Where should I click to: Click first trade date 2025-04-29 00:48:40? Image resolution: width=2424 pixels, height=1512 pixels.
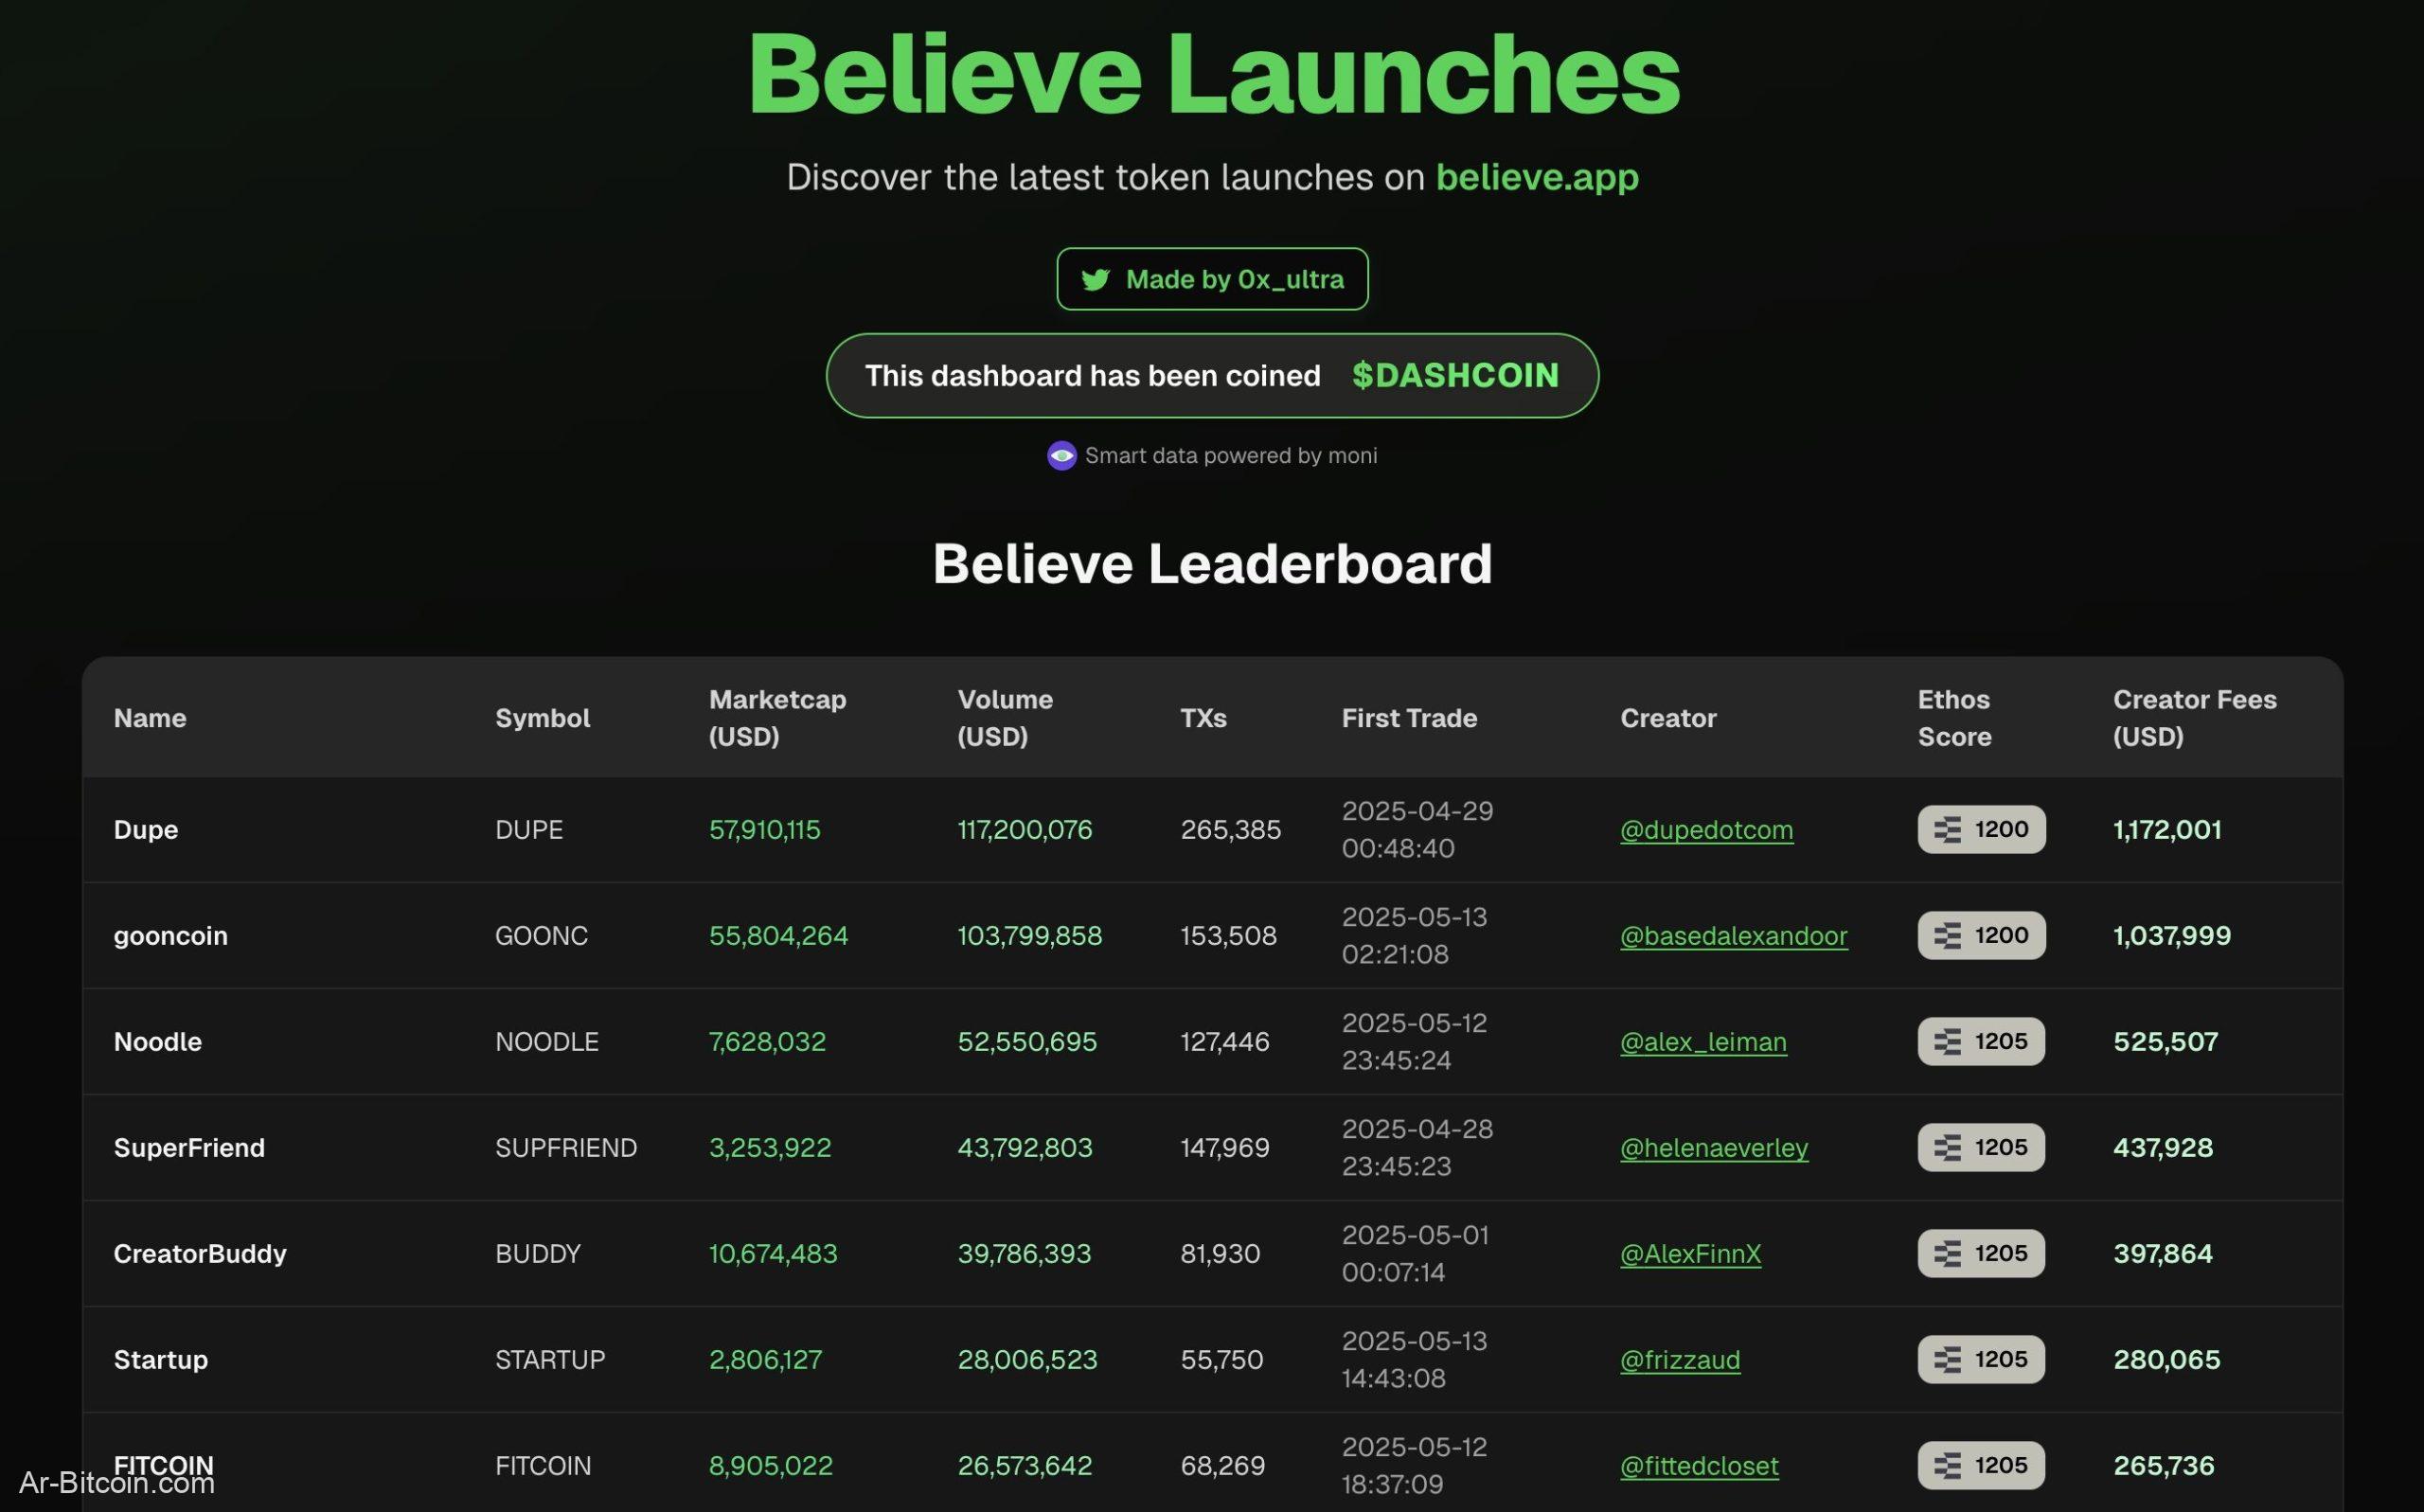(x=1417, y=830)
